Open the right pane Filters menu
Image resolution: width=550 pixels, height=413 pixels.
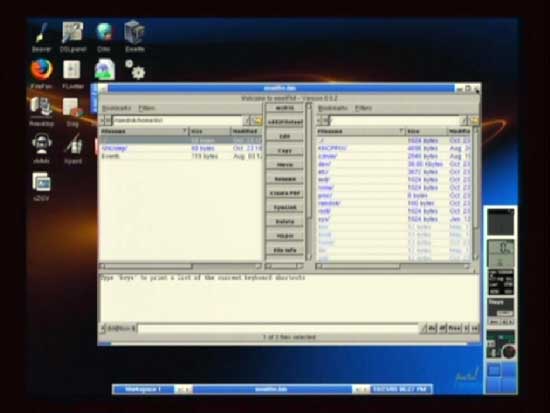pos(363,108)
